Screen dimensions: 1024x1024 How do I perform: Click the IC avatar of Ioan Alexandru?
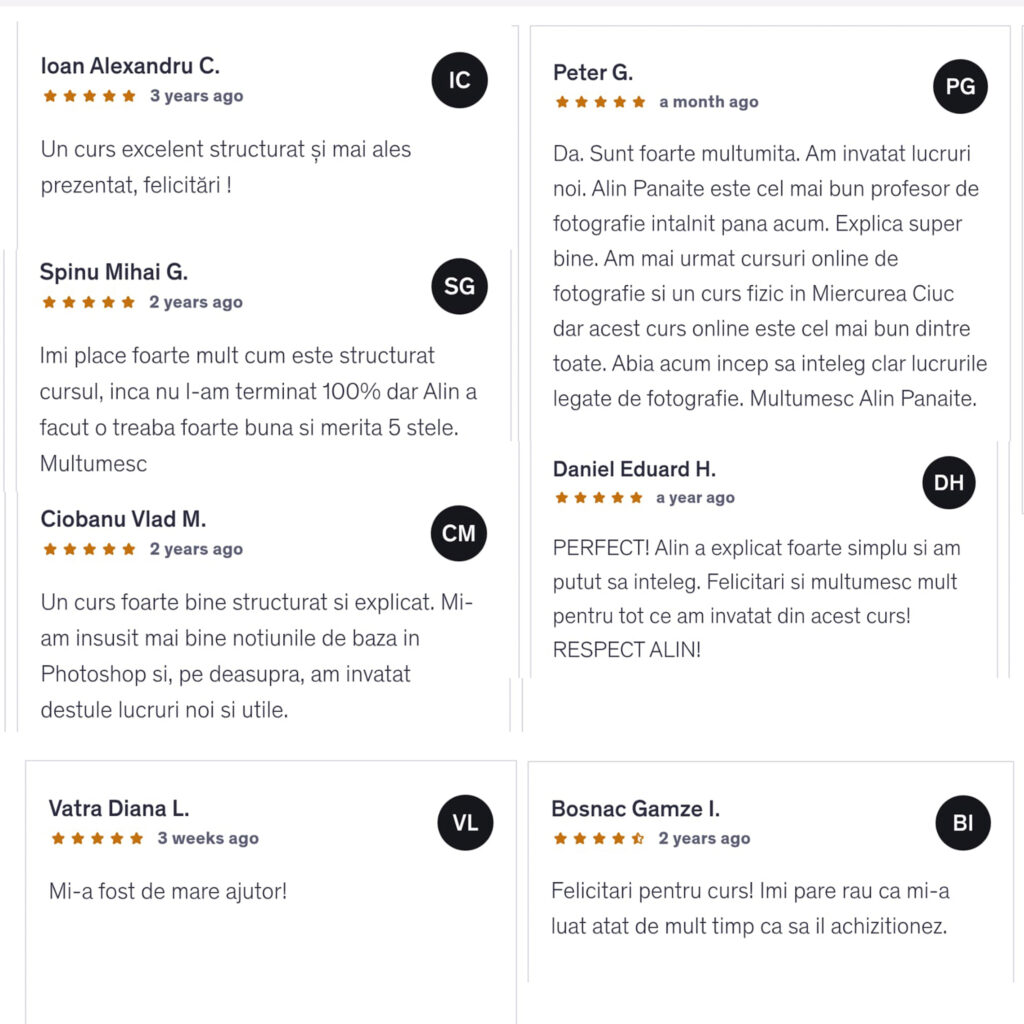click(x=459, y=80)
